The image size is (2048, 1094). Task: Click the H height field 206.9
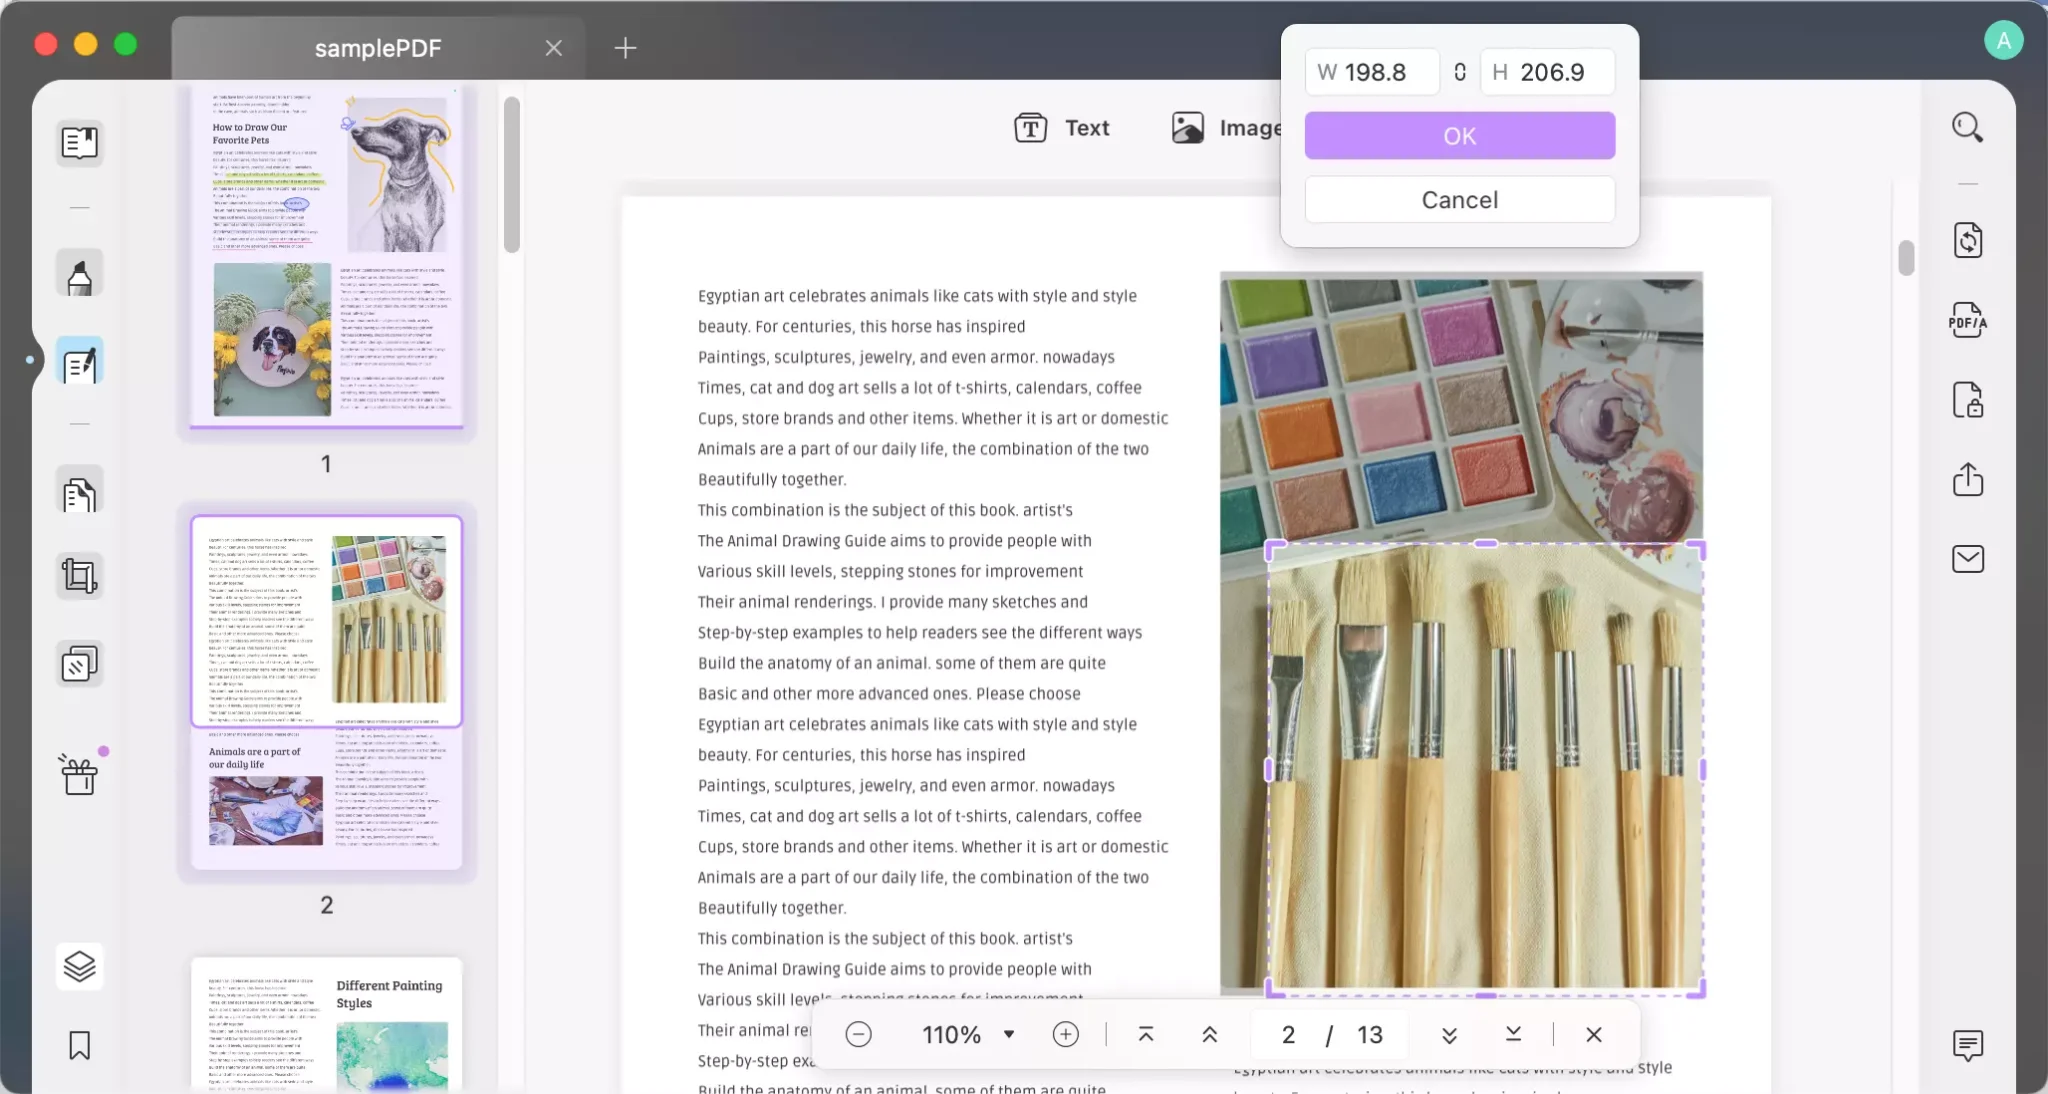pyautogui.click(x=1547, y=72)
